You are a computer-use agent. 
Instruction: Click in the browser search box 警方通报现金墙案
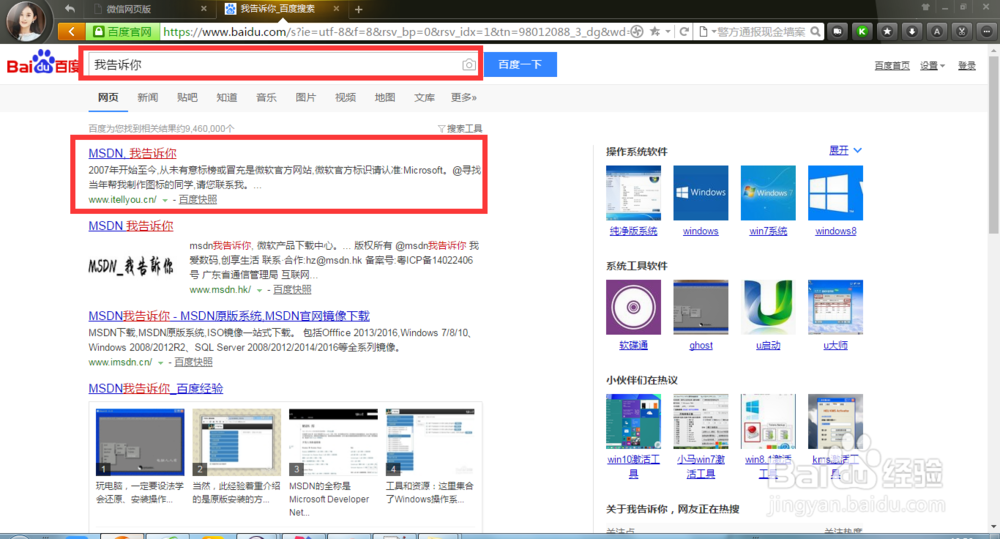[x=760, y=31]
